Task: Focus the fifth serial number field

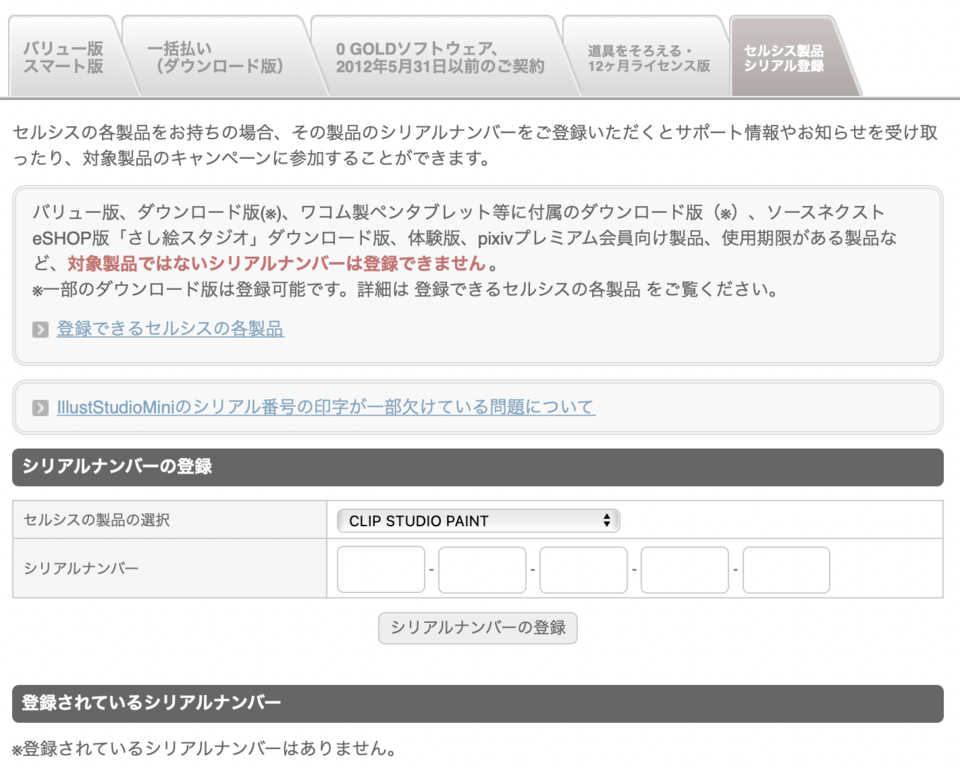Action: 786,569
